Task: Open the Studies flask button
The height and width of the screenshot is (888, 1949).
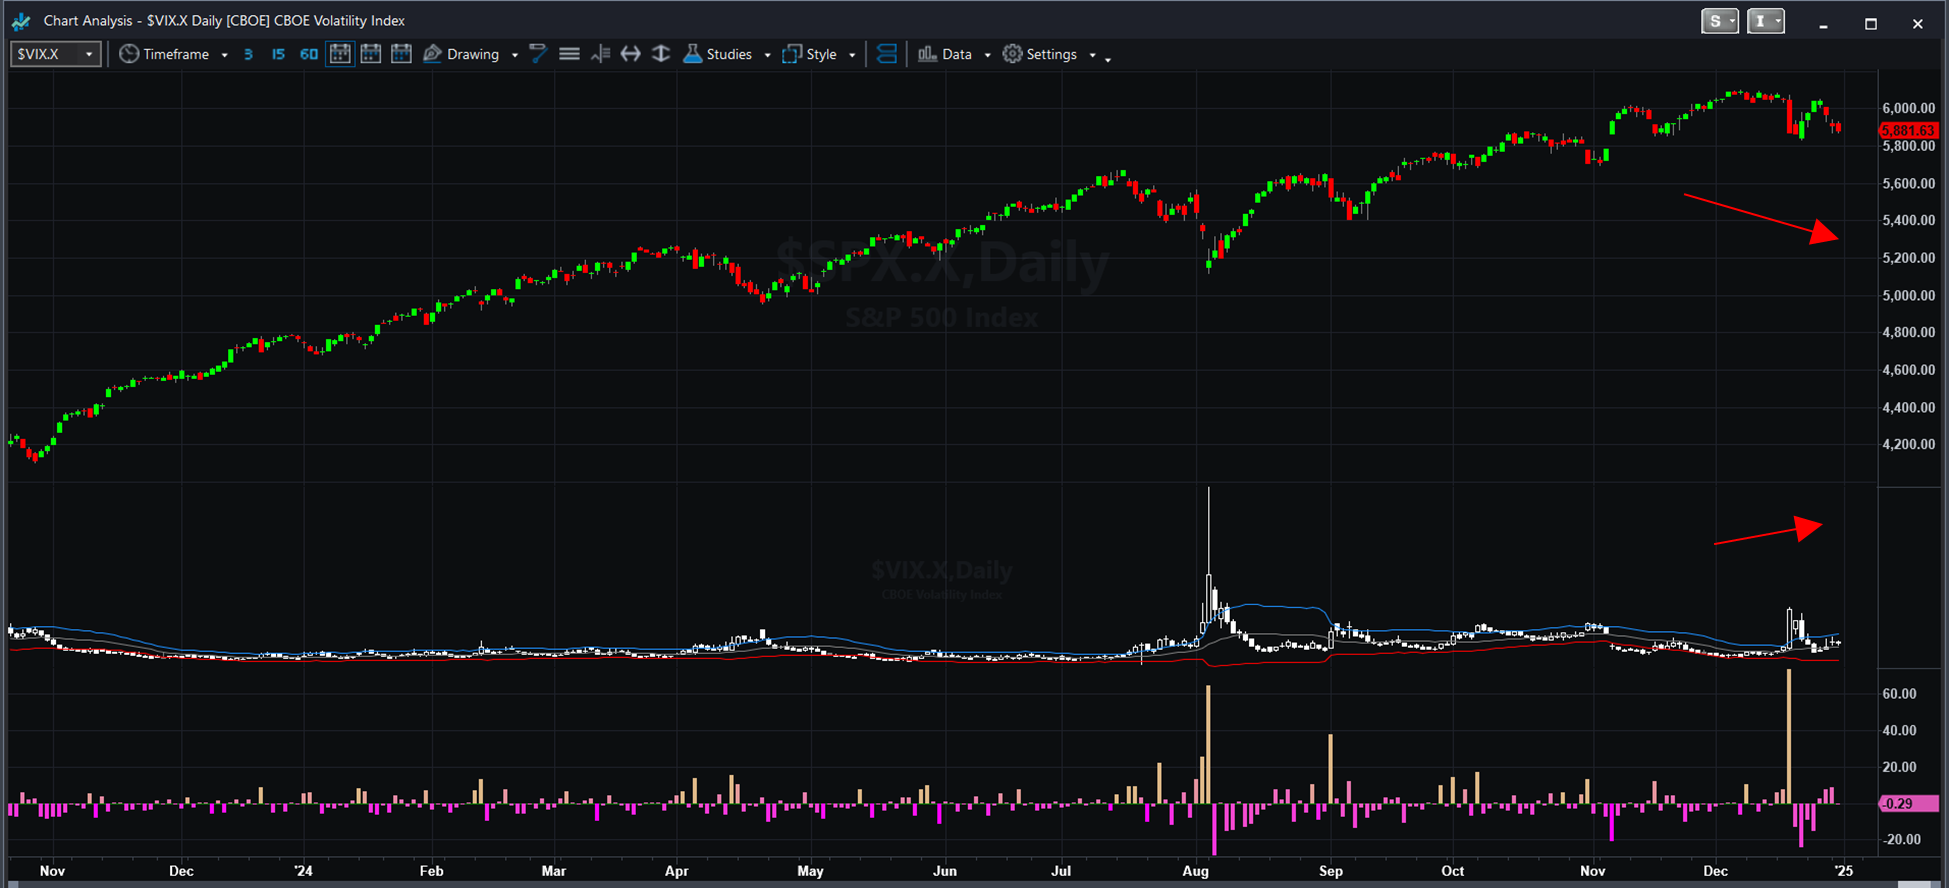Action: 717,54
